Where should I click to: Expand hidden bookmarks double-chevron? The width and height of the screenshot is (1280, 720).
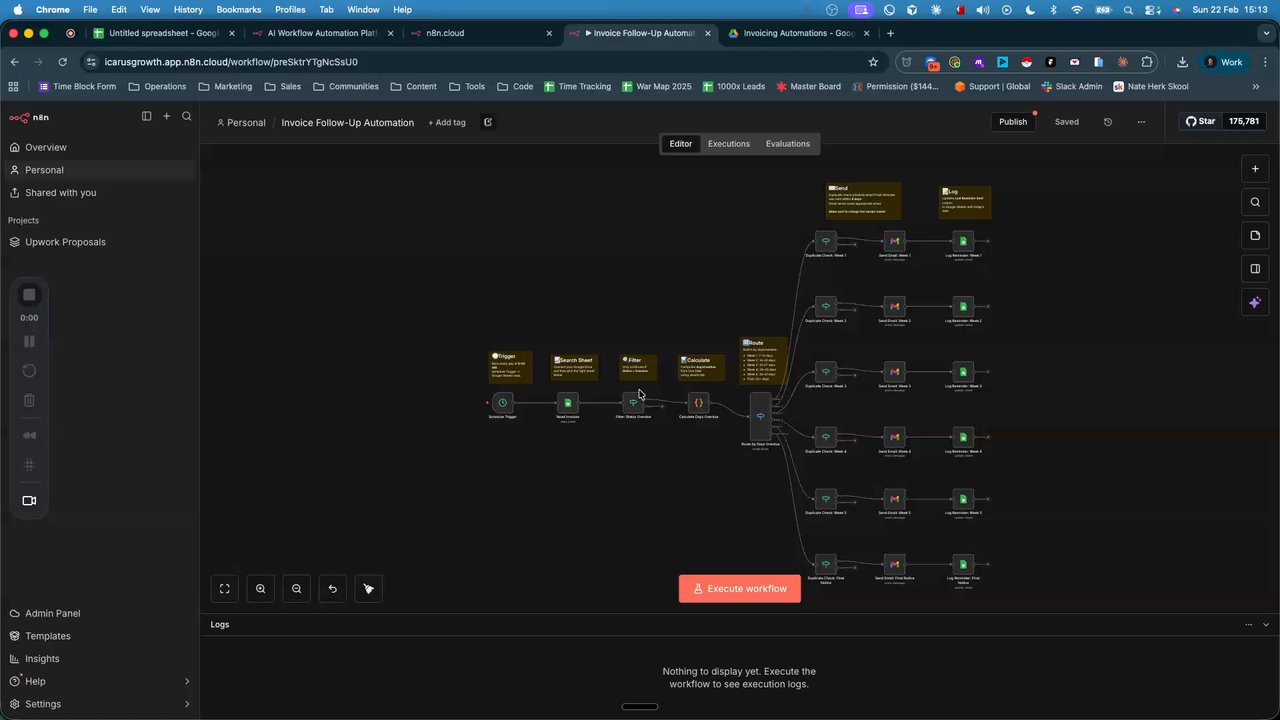[1254, 86]
